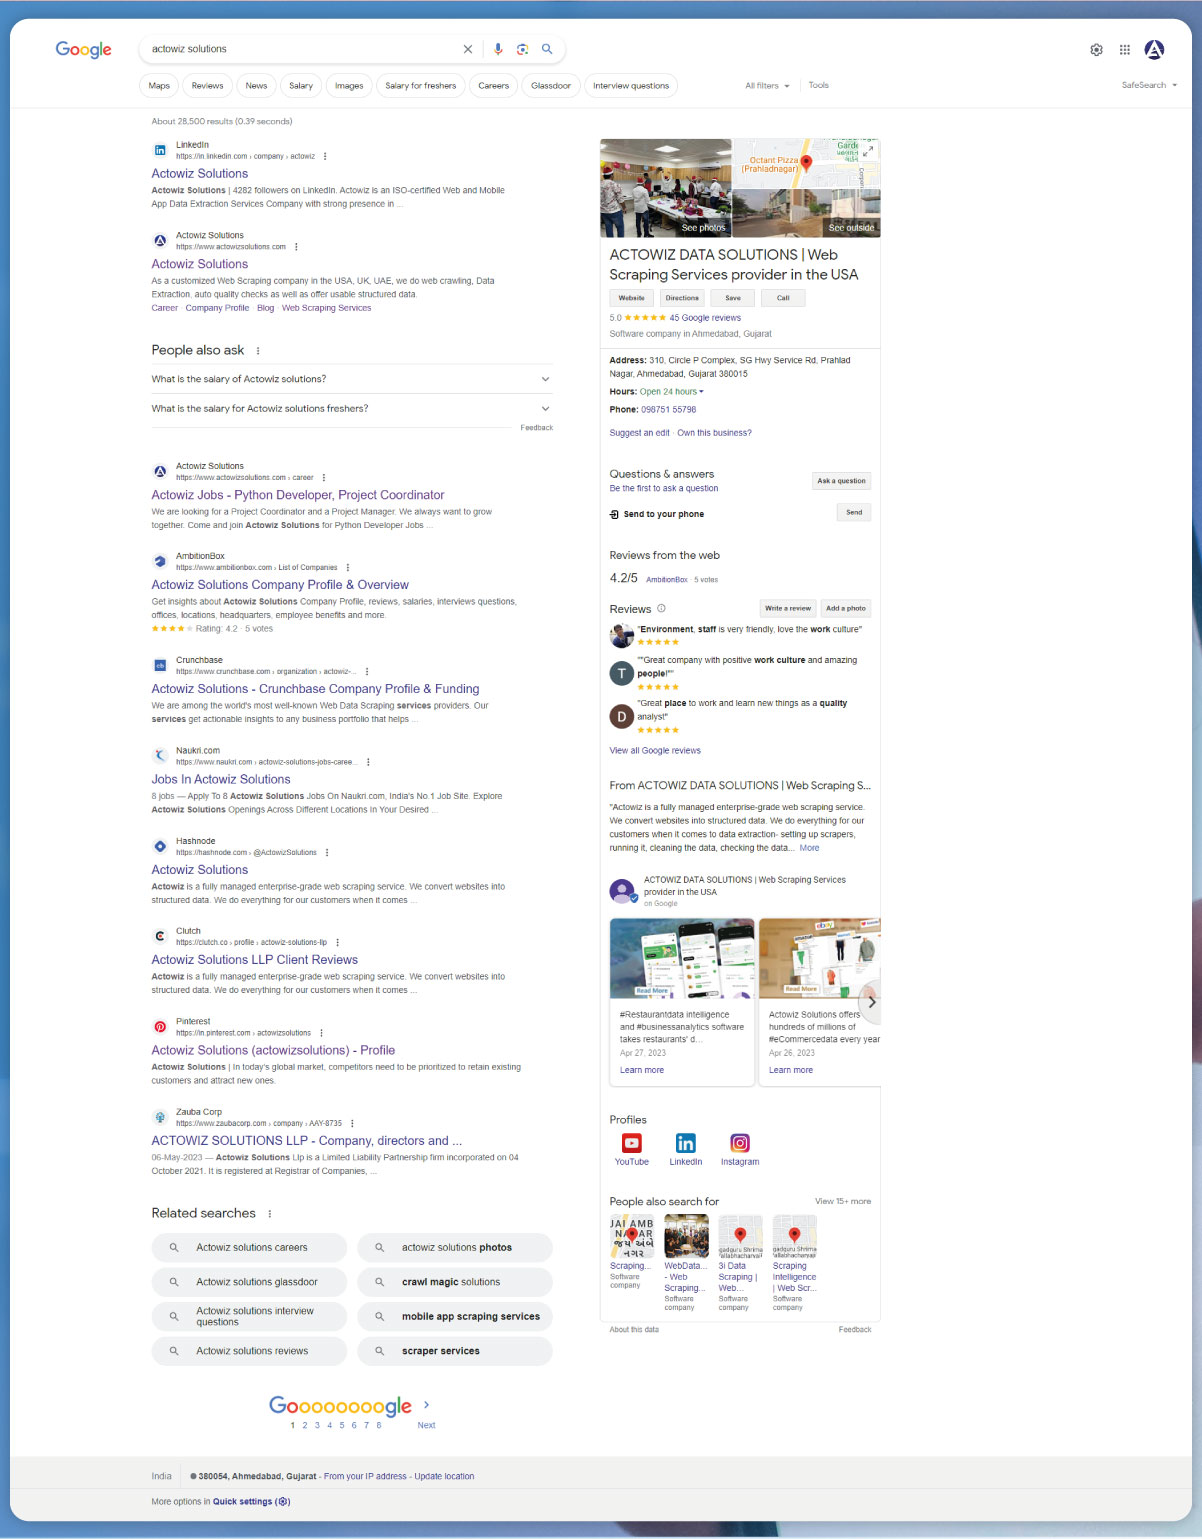Open the Tools option

[819, 86]
